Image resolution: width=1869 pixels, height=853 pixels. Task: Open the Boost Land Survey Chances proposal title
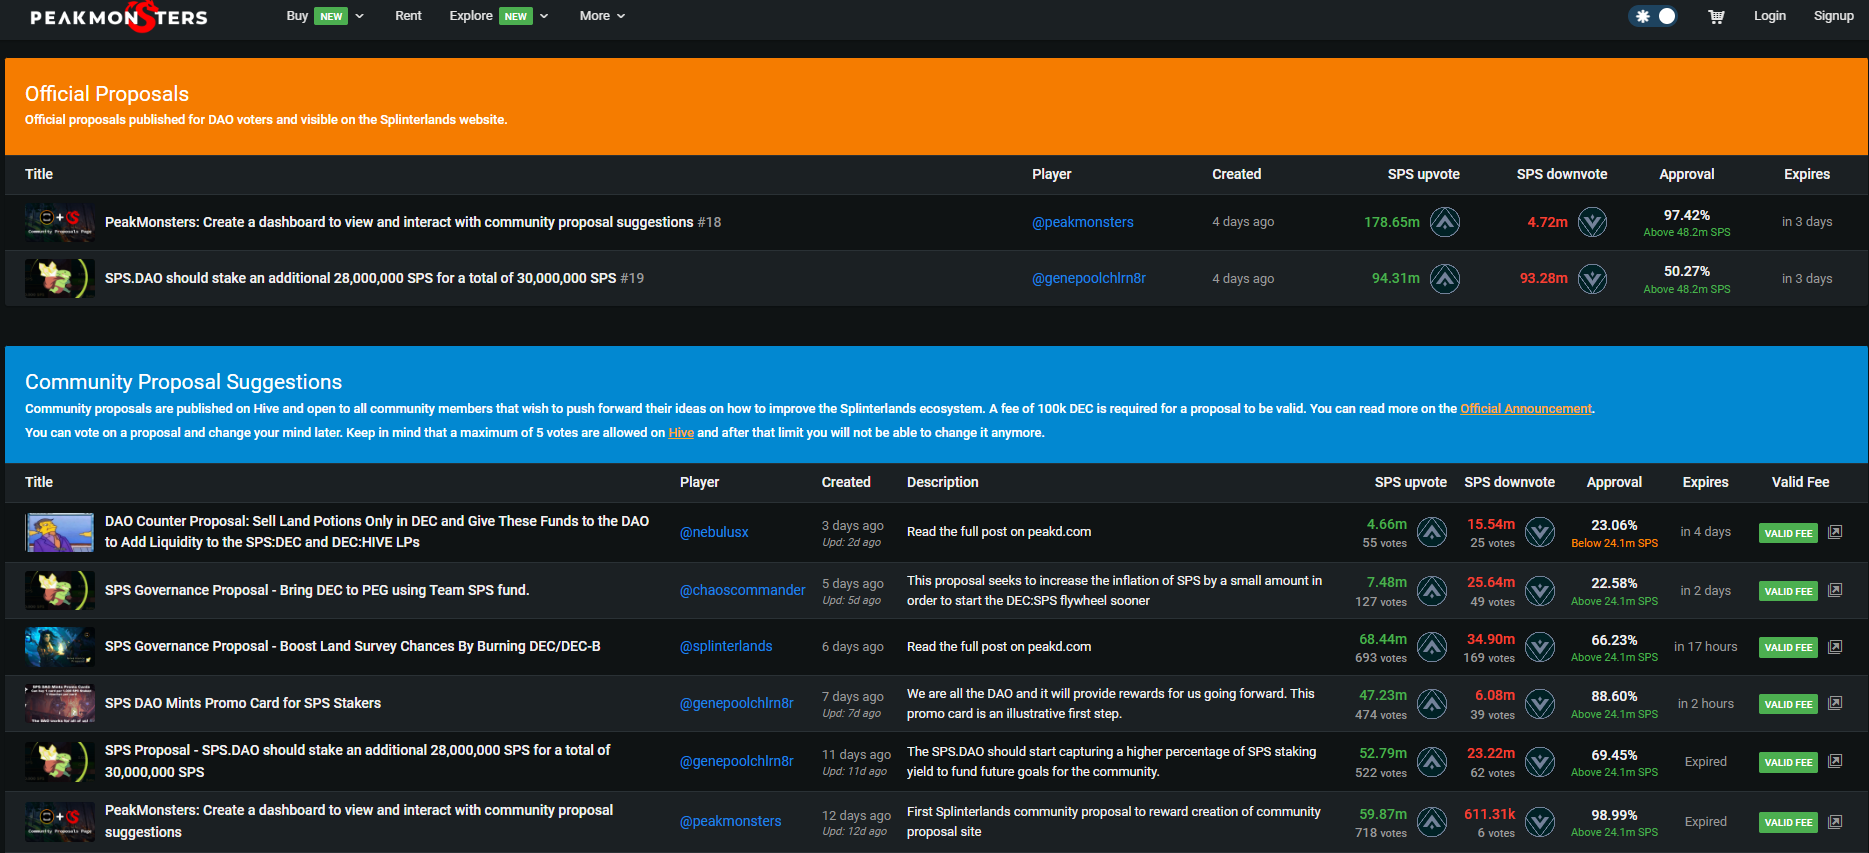click(x=353, y=646)
